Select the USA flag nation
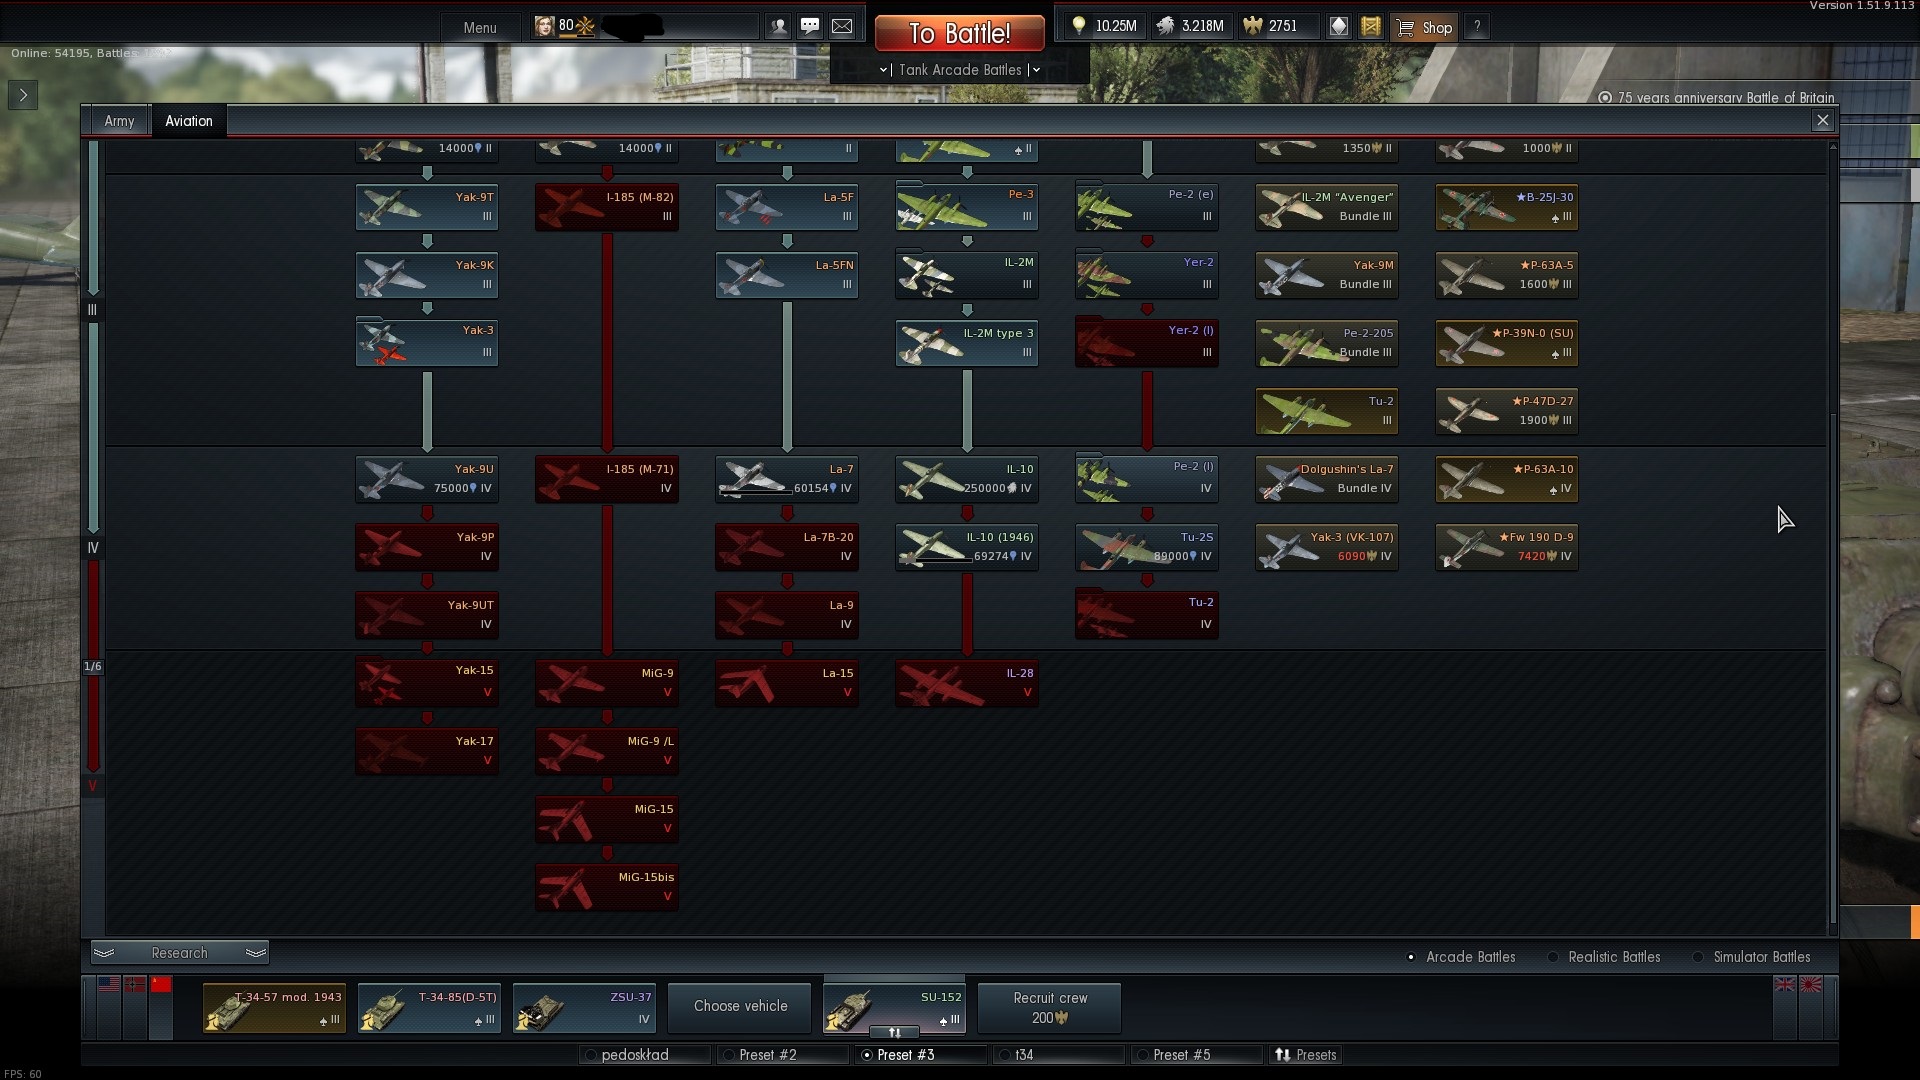Screen dimensions: 1920x1080 click(x=109, y=985)
